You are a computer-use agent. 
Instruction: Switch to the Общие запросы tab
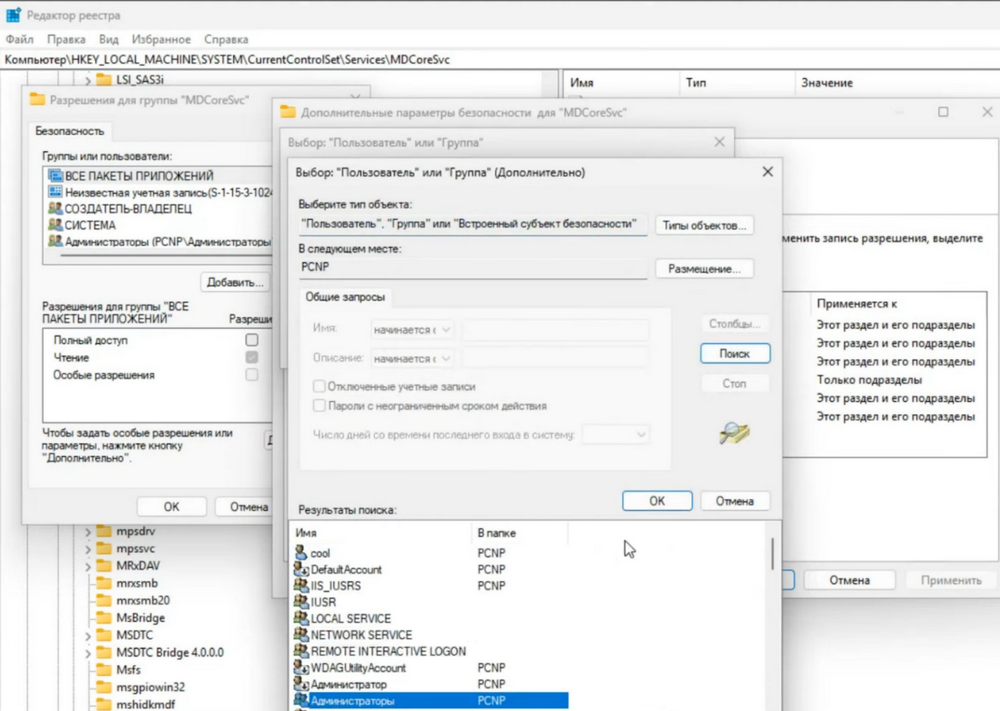point(344,297)
